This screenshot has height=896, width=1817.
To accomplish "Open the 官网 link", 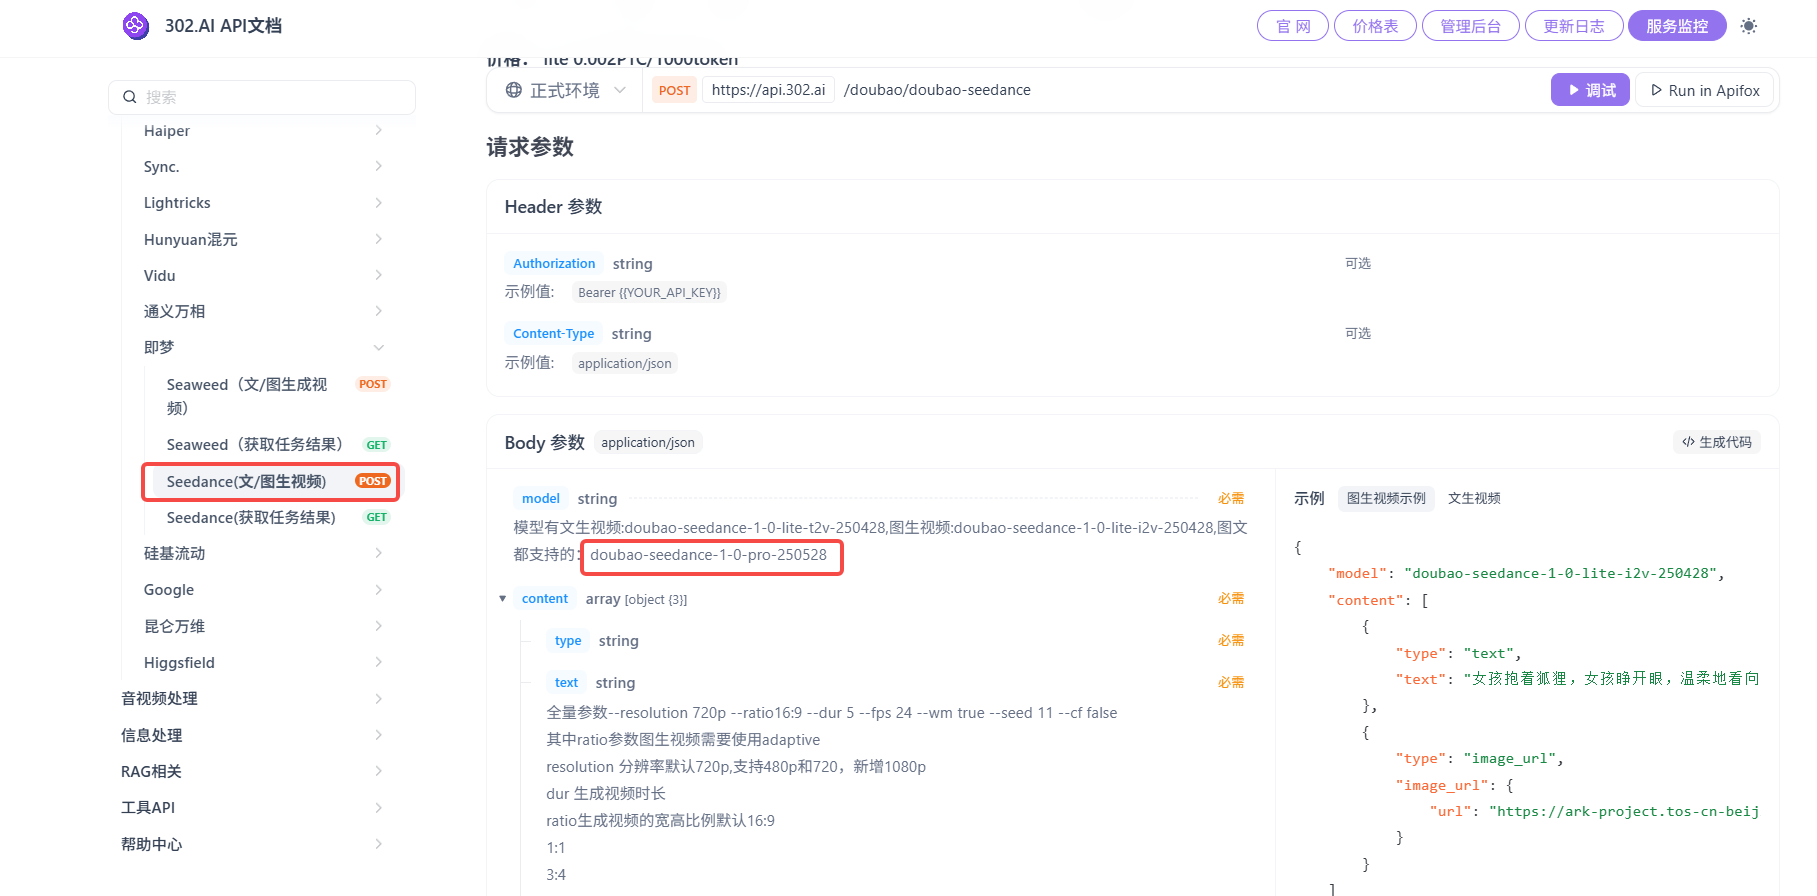I will tap(1293, 26).
